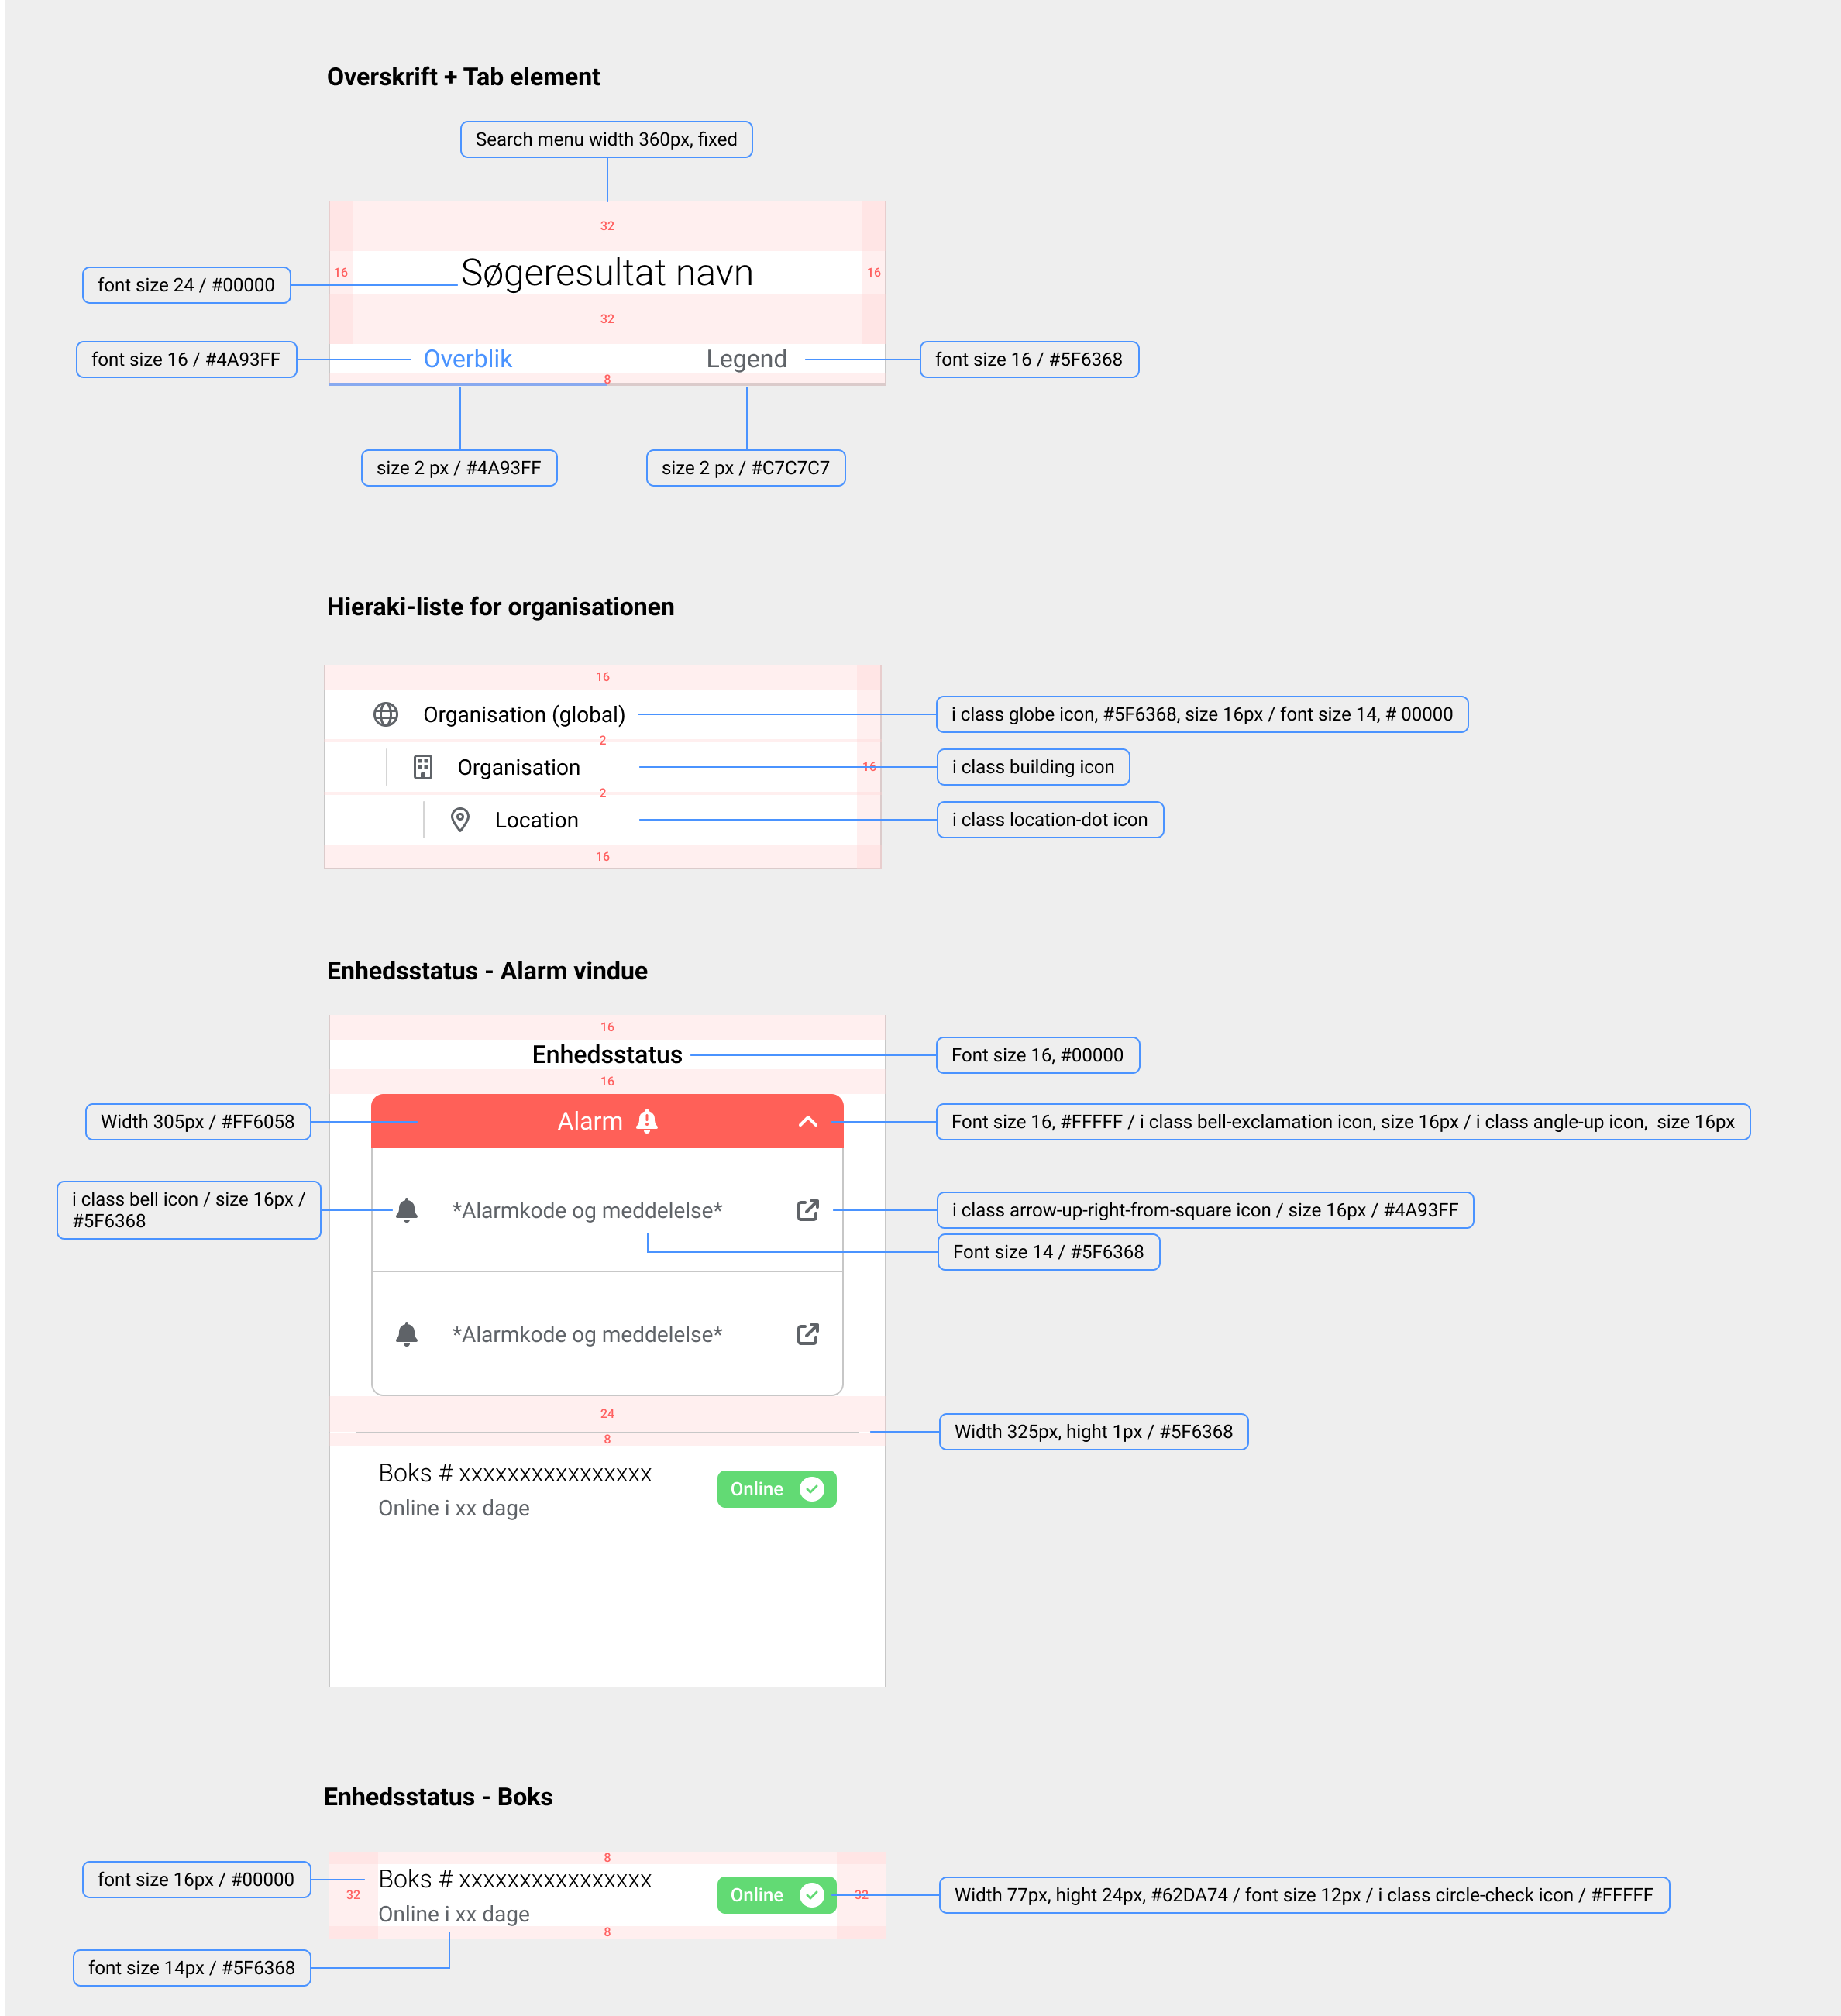Image resolution: width=1841 pixels, height=2016 pixels.
Task: Open first alarm via arrow-up-right-from-square icon
Action: click(808, 1210)
